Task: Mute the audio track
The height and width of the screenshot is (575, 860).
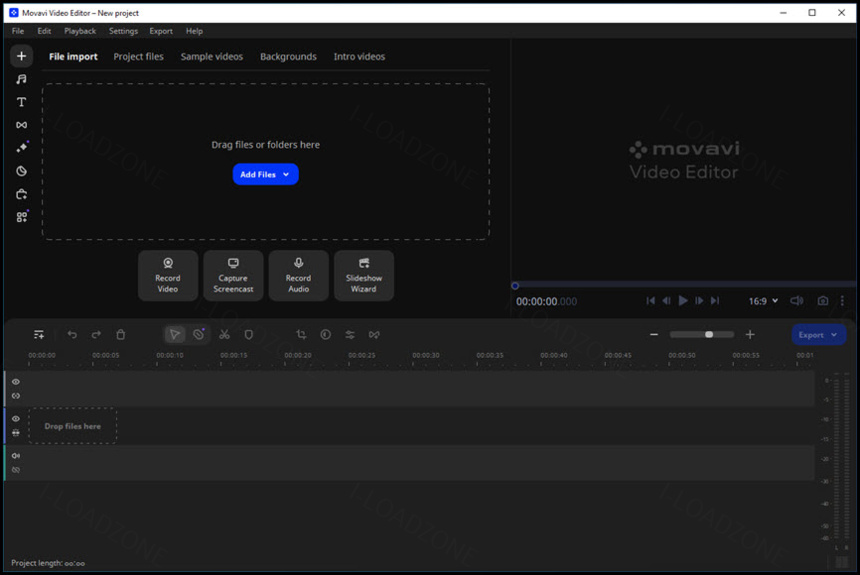Action: (x=16, y=456)
